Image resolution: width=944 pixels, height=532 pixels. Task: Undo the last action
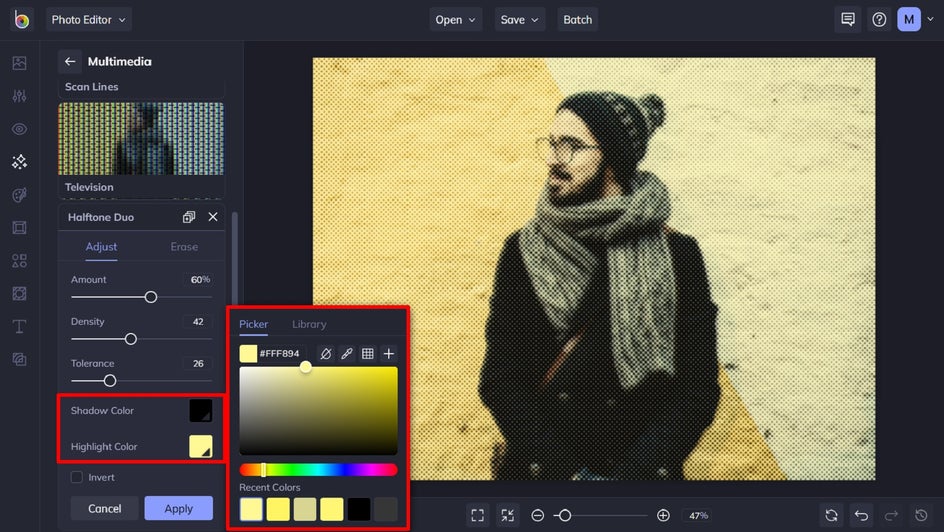[x=862, y=515]
